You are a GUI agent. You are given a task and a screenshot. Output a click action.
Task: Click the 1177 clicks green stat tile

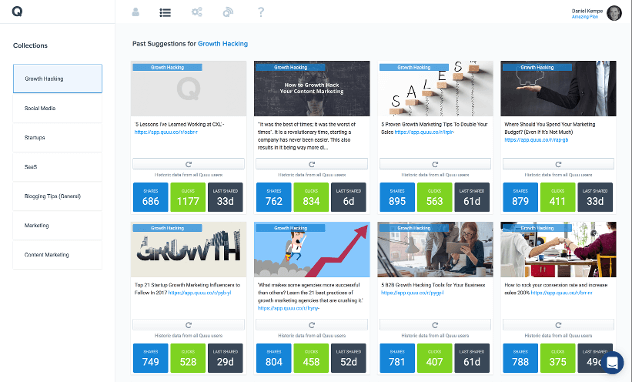click(188, 197)
